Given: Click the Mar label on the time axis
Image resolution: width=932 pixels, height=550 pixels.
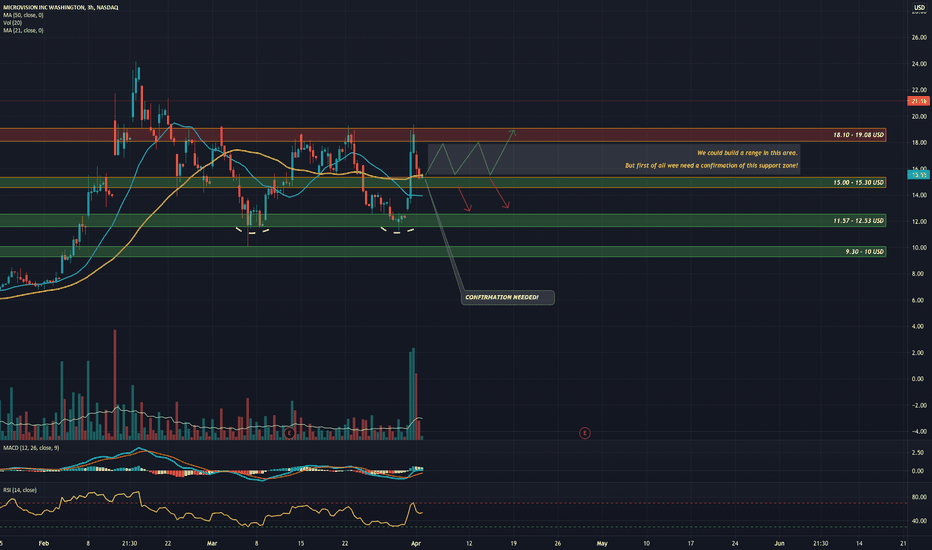Looking at the screenshot, I should coord(212,543).
